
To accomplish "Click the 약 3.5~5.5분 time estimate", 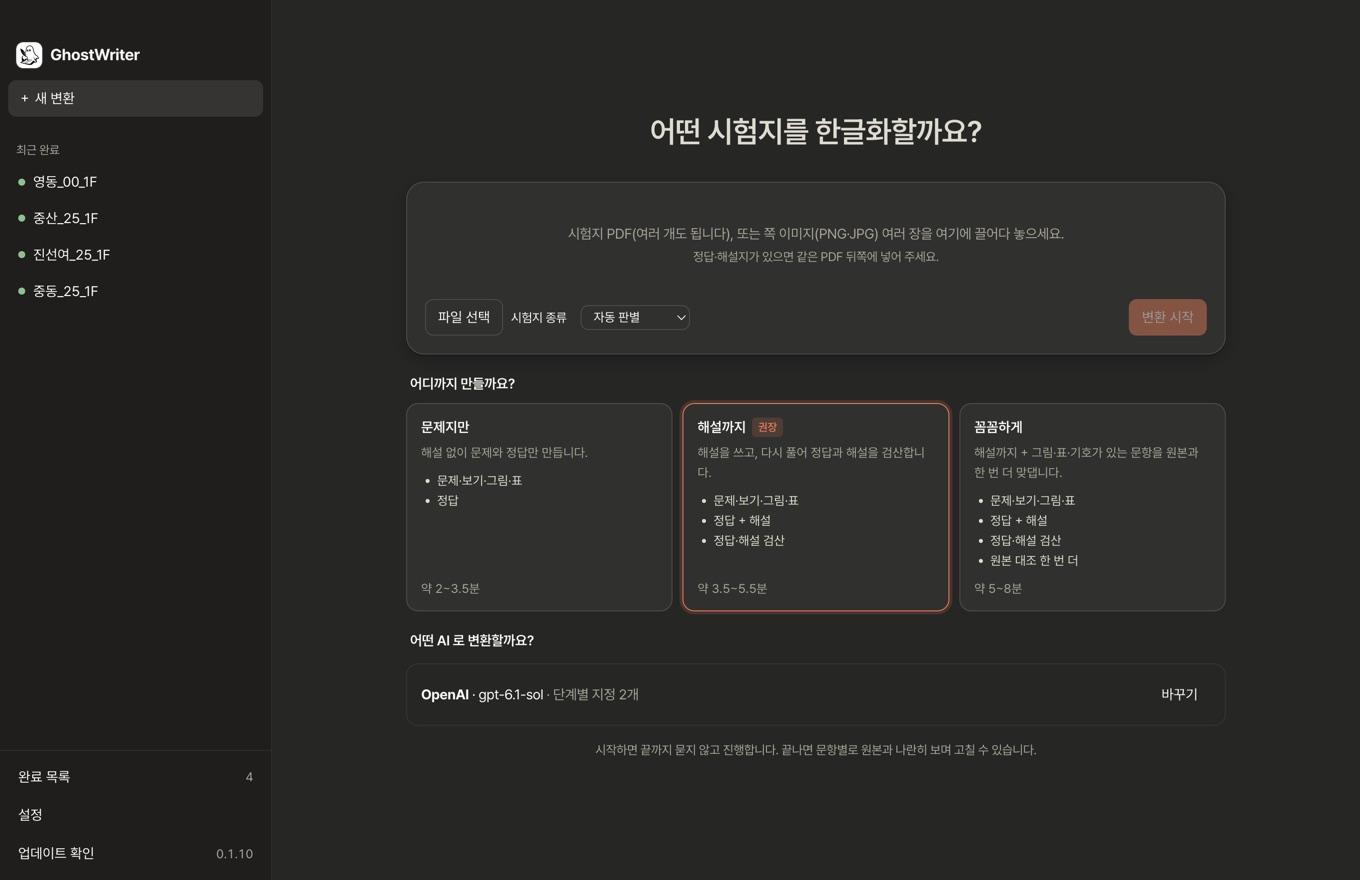I will coord(732,589).
